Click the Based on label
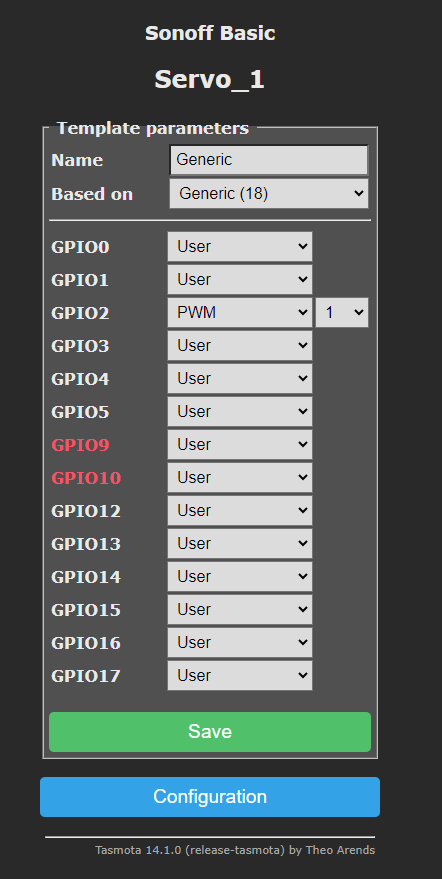Viewport: 442px width, 879px height. pos(92,194)
